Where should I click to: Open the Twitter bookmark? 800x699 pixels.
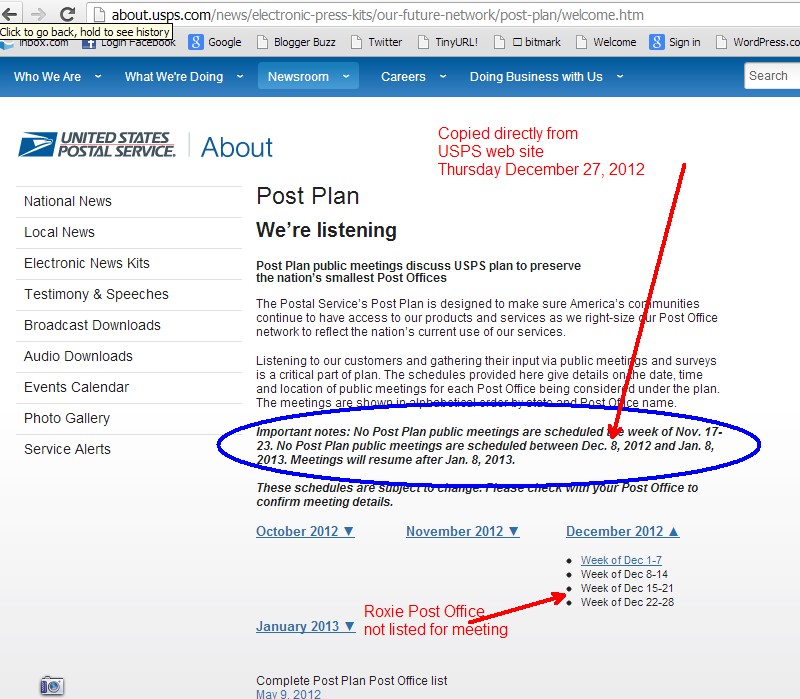385,42
